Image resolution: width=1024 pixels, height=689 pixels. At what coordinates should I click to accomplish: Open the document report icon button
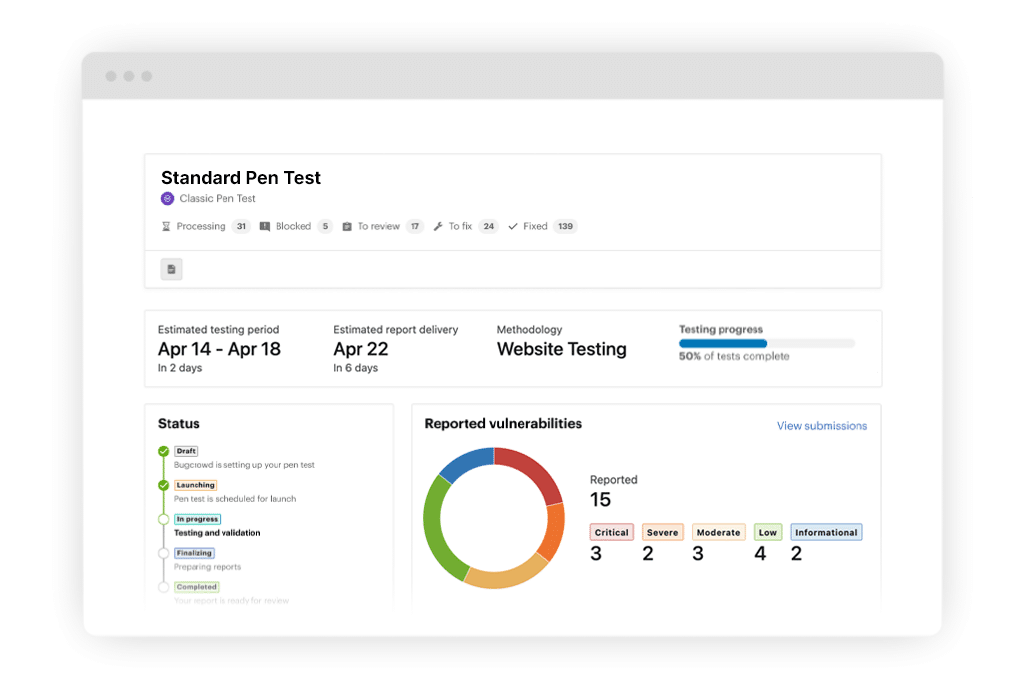172,269
